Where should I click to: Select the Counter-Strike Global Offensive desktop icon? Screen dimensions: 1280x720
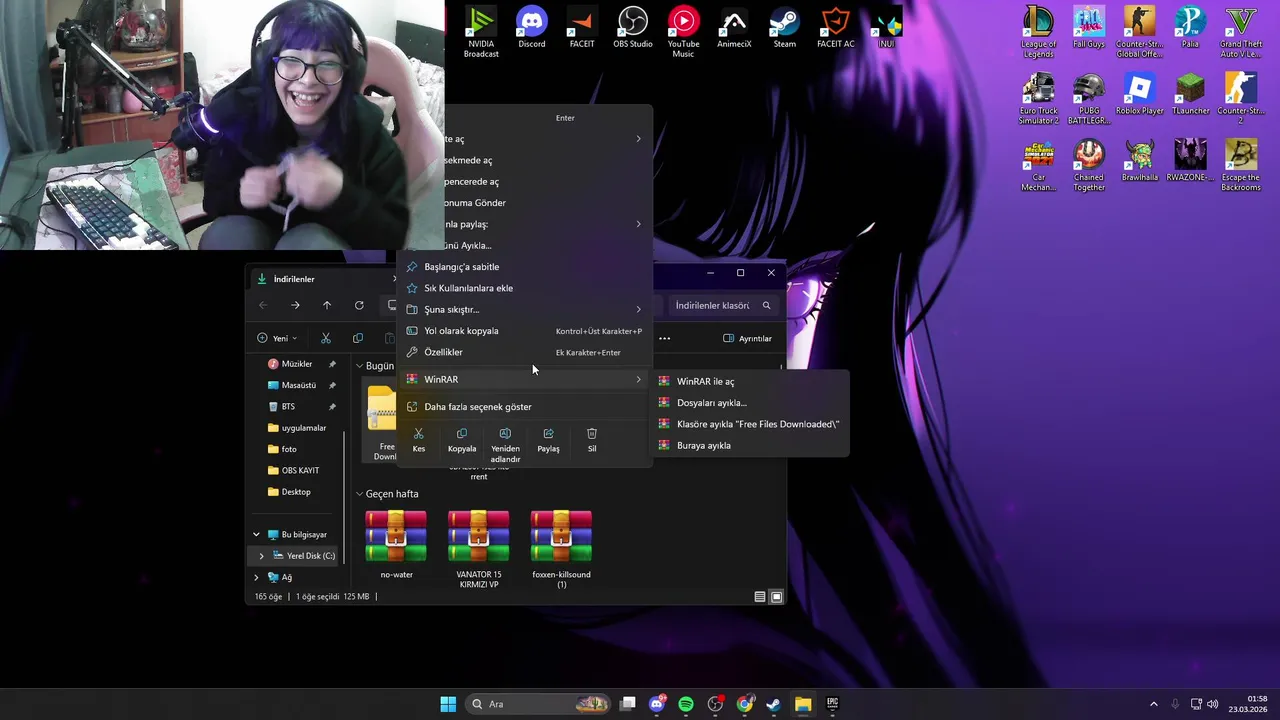click(x=1139, y=32)
